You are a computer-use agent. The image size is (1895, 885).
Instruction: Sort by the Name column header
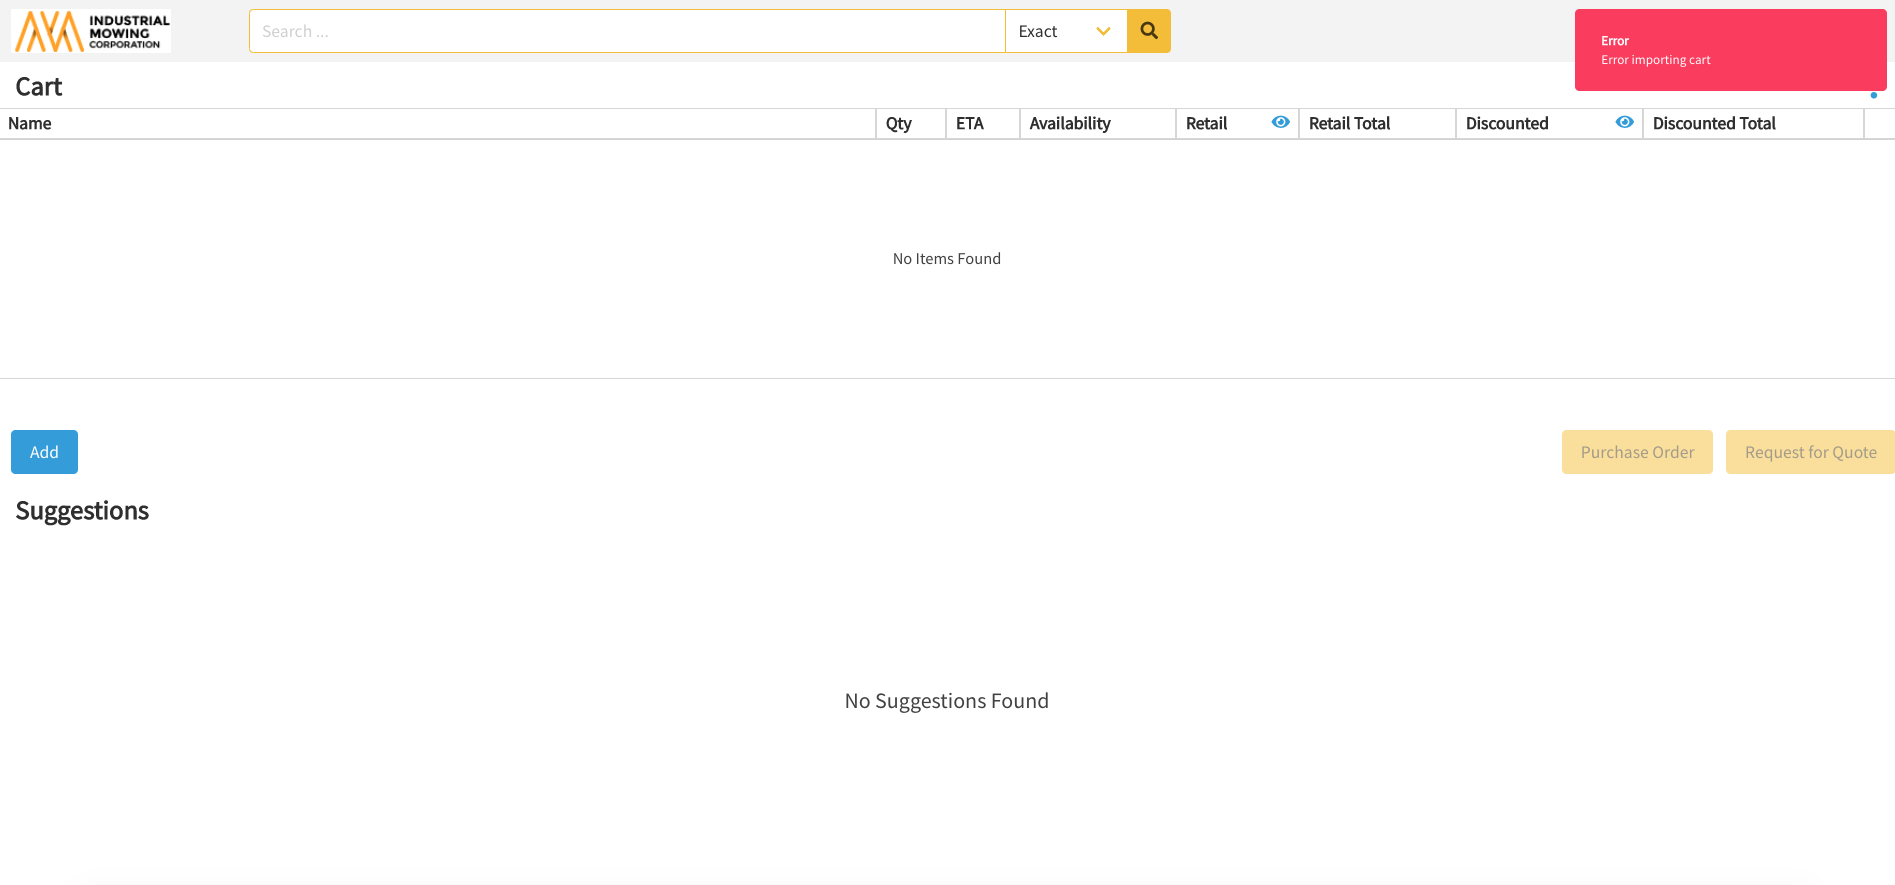30,123
